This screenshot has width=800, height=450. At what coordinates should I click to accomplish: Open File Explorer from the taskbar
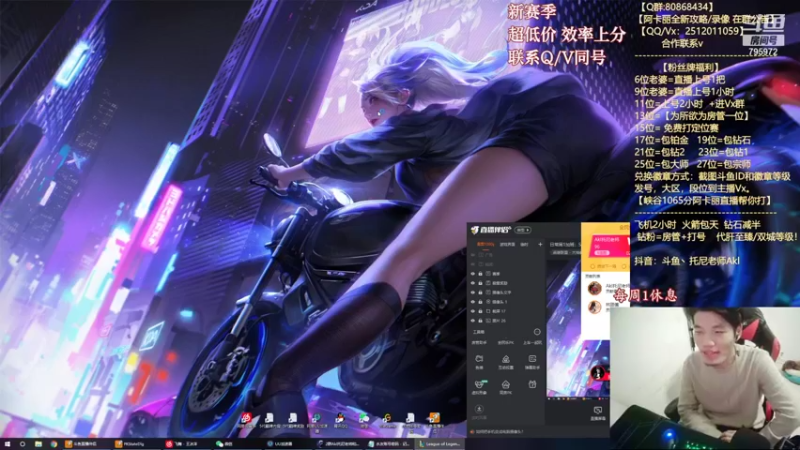pyautogui.click(x=38, y=444)
